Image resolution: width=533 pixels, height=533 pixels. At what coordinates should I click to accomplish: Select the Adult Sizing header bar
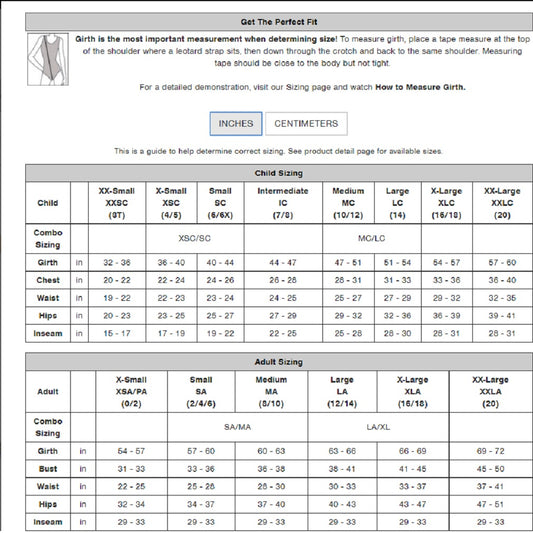tap(279, 362)
